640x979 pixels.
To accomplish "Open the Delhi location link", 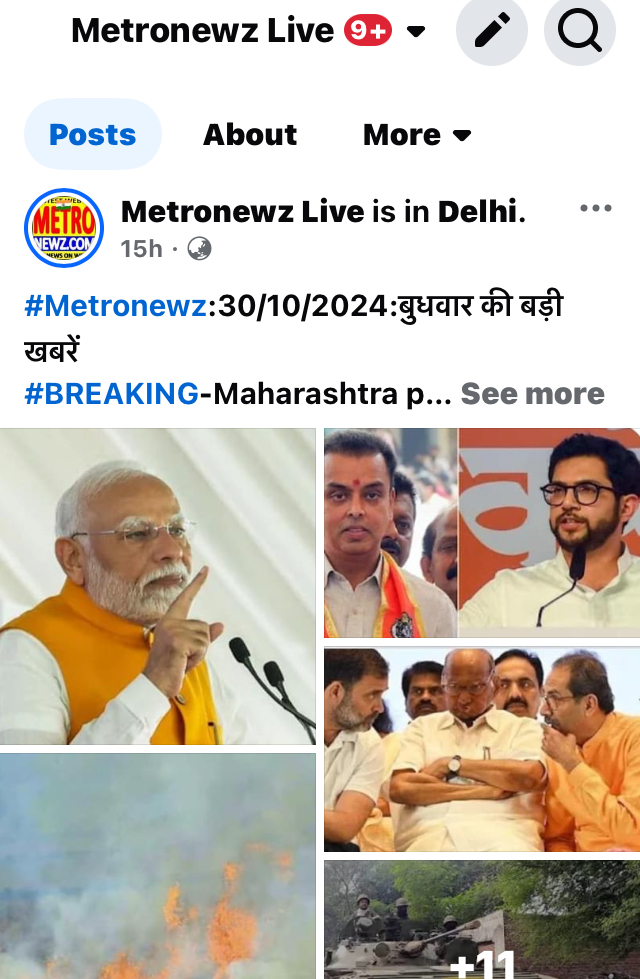I will pos(477,212).
